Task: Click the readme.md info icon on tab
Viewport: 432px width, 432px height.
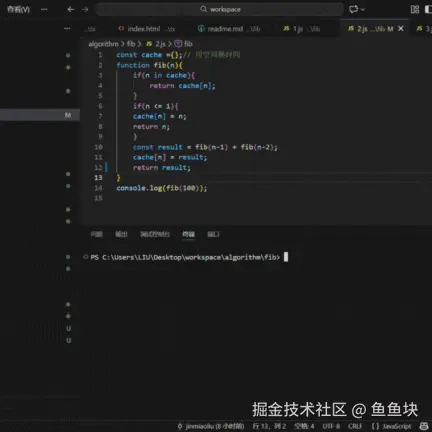Action: (x=201, y=29)
